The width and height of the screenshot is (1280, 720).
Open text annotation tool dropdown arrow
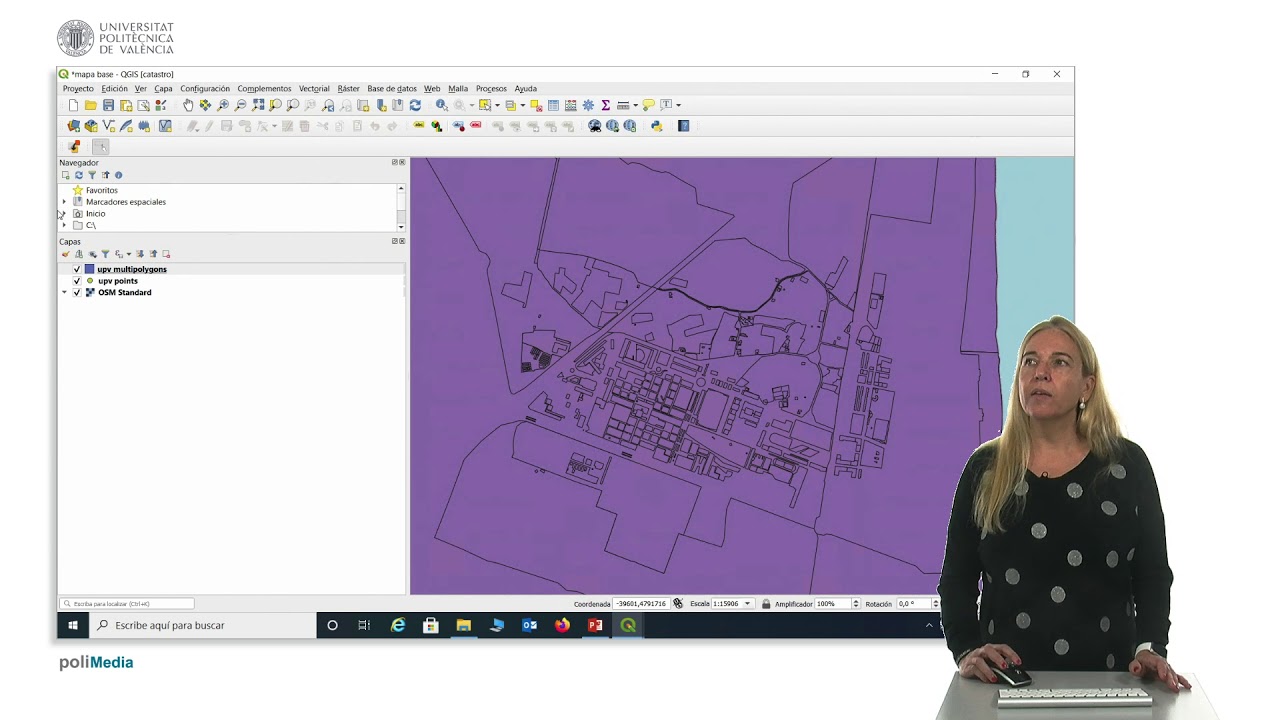point(678,105)
